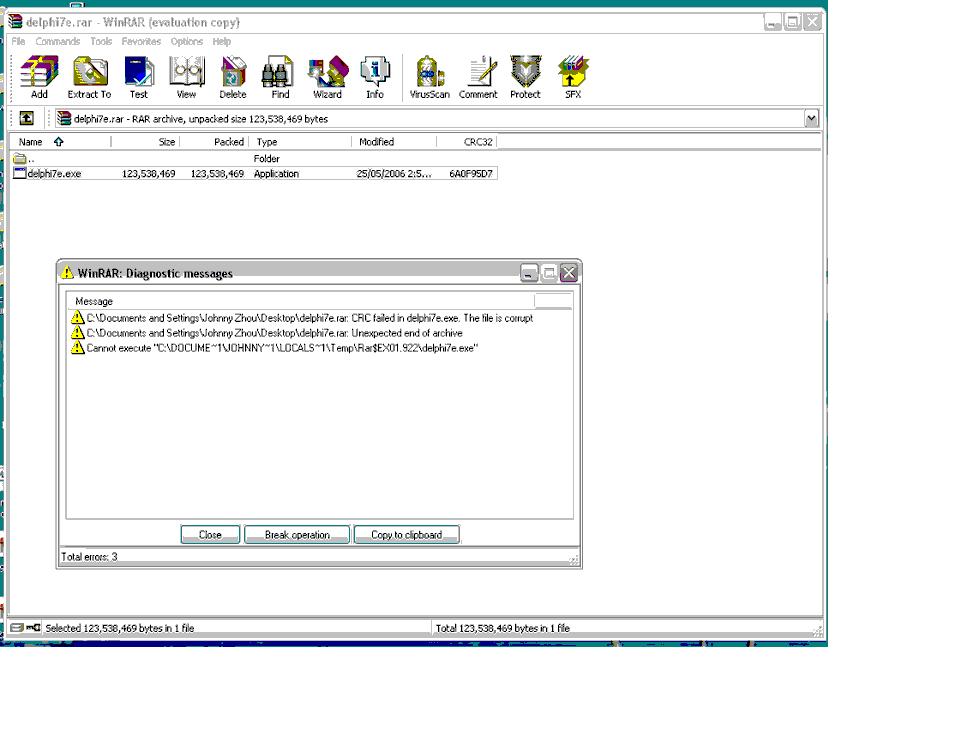Click the Add toolbar icon
Image resolution: width=966 pixels, height=734 pixels.
(39, 77)
